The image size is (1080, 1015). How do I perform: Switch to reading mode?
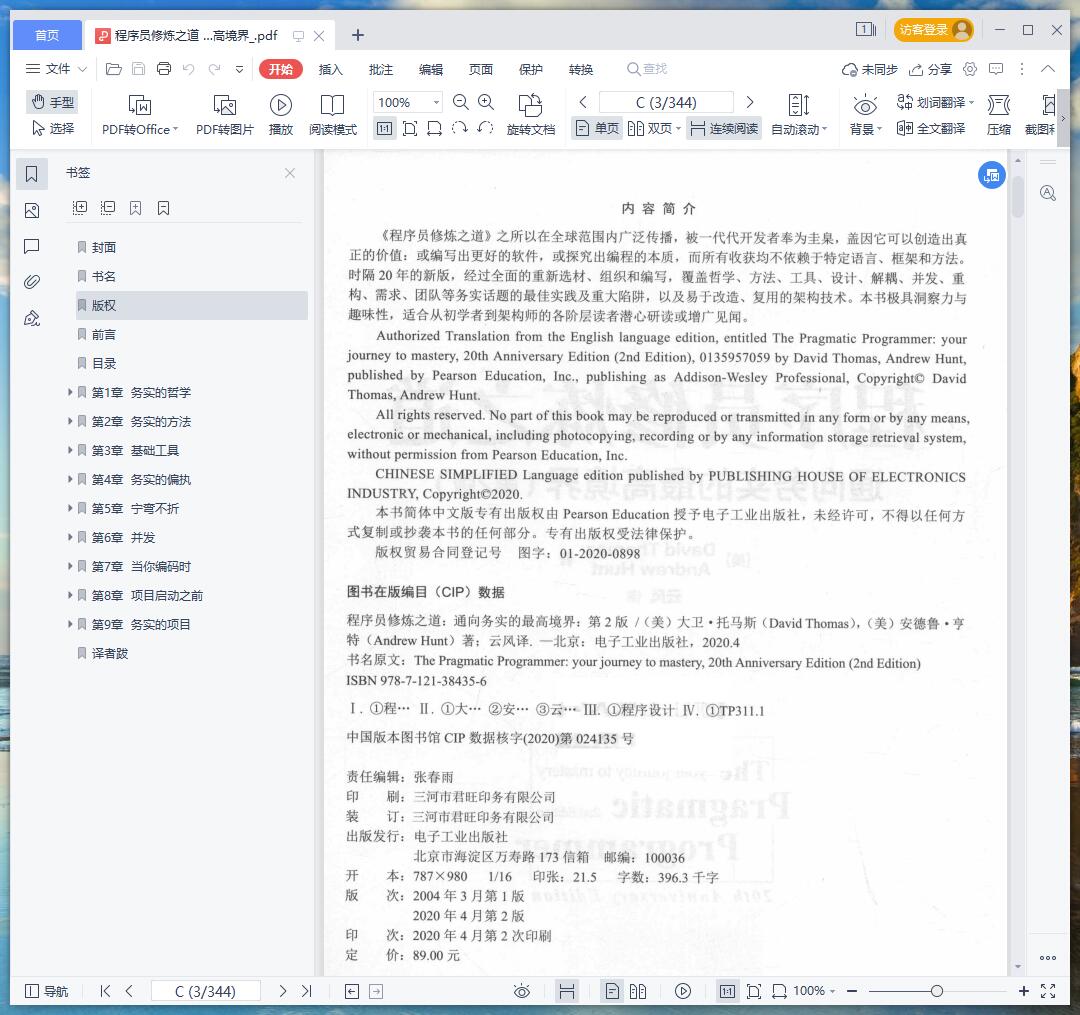pyautogui.click(x=333, y=114)
